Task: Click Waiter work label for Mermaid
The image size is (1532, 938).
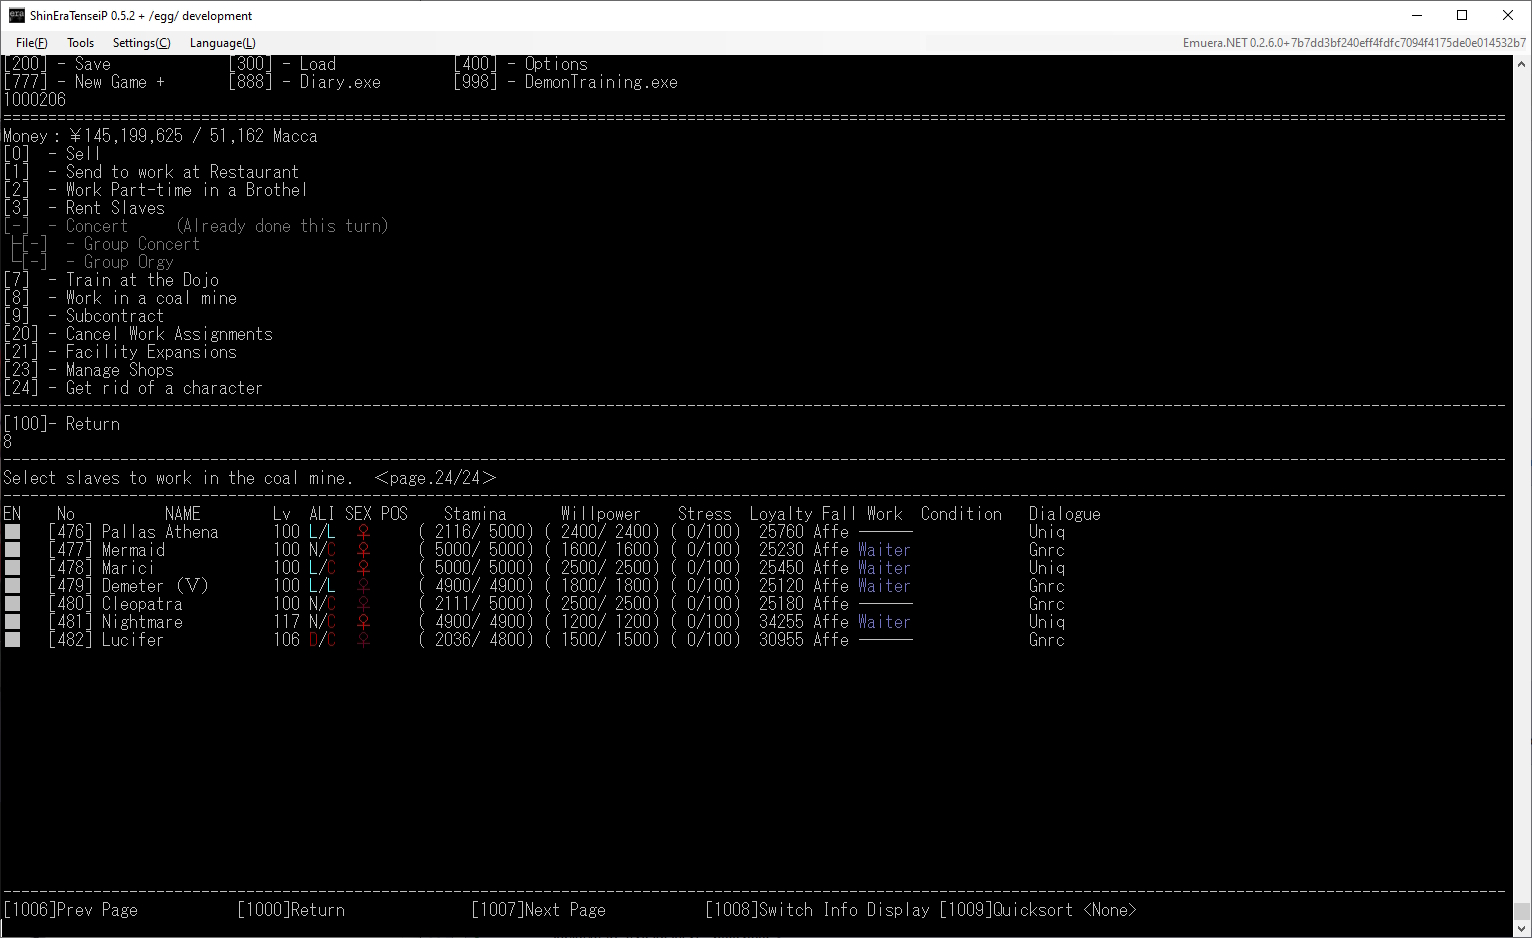Action: [x=884, y=550]
